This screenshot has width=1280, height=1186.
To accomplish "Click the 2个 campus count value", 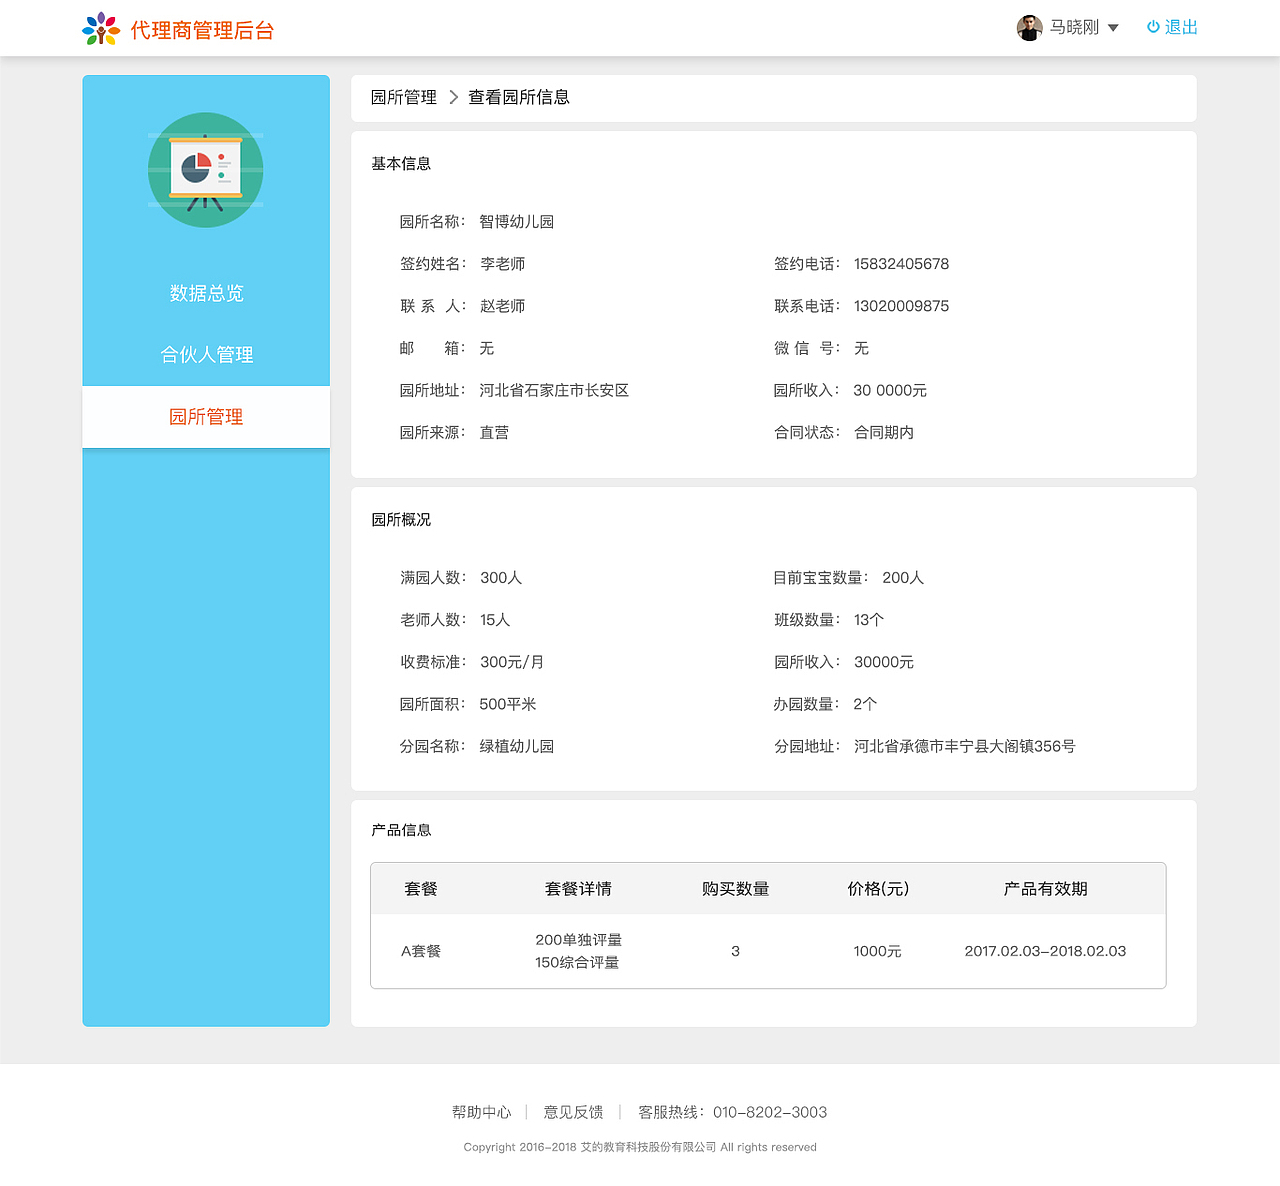I will point(865,704).
